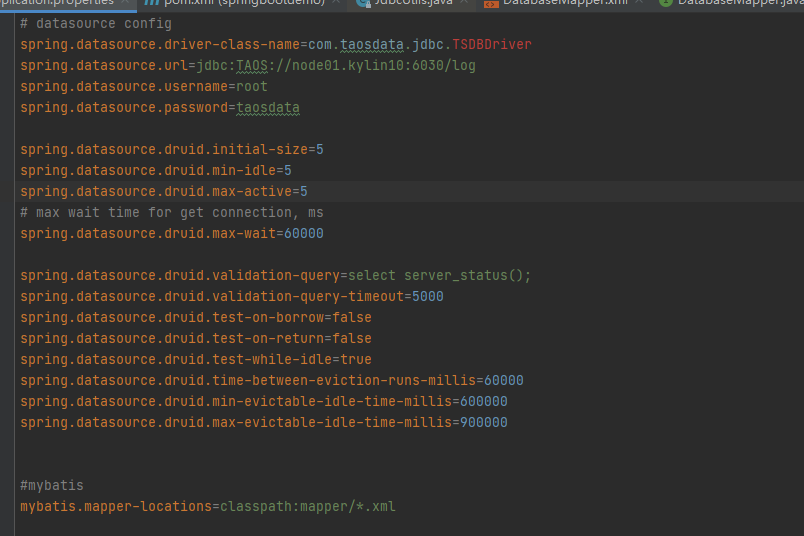Image resolution: width=804 pixels, height=536 pixels.
Task: Click the test-on-return=false line
Action: [x=196, y=339]
